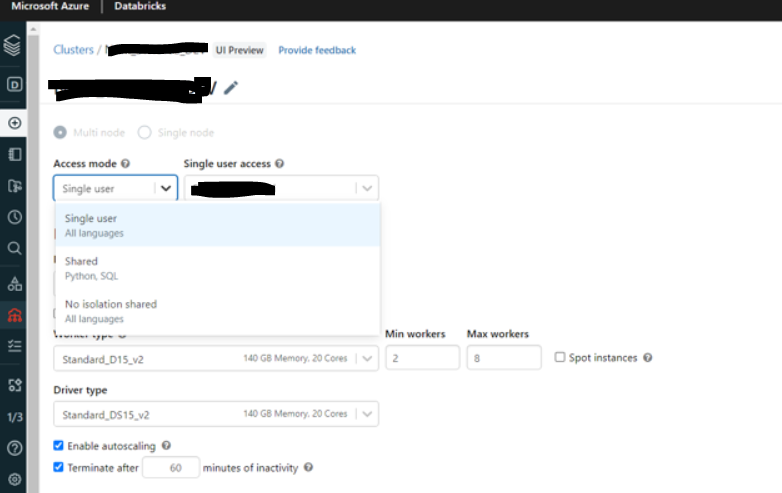Open the Compute clusters icon in sidebar
This screenshot has width=782, height=493.
(14, 315)
